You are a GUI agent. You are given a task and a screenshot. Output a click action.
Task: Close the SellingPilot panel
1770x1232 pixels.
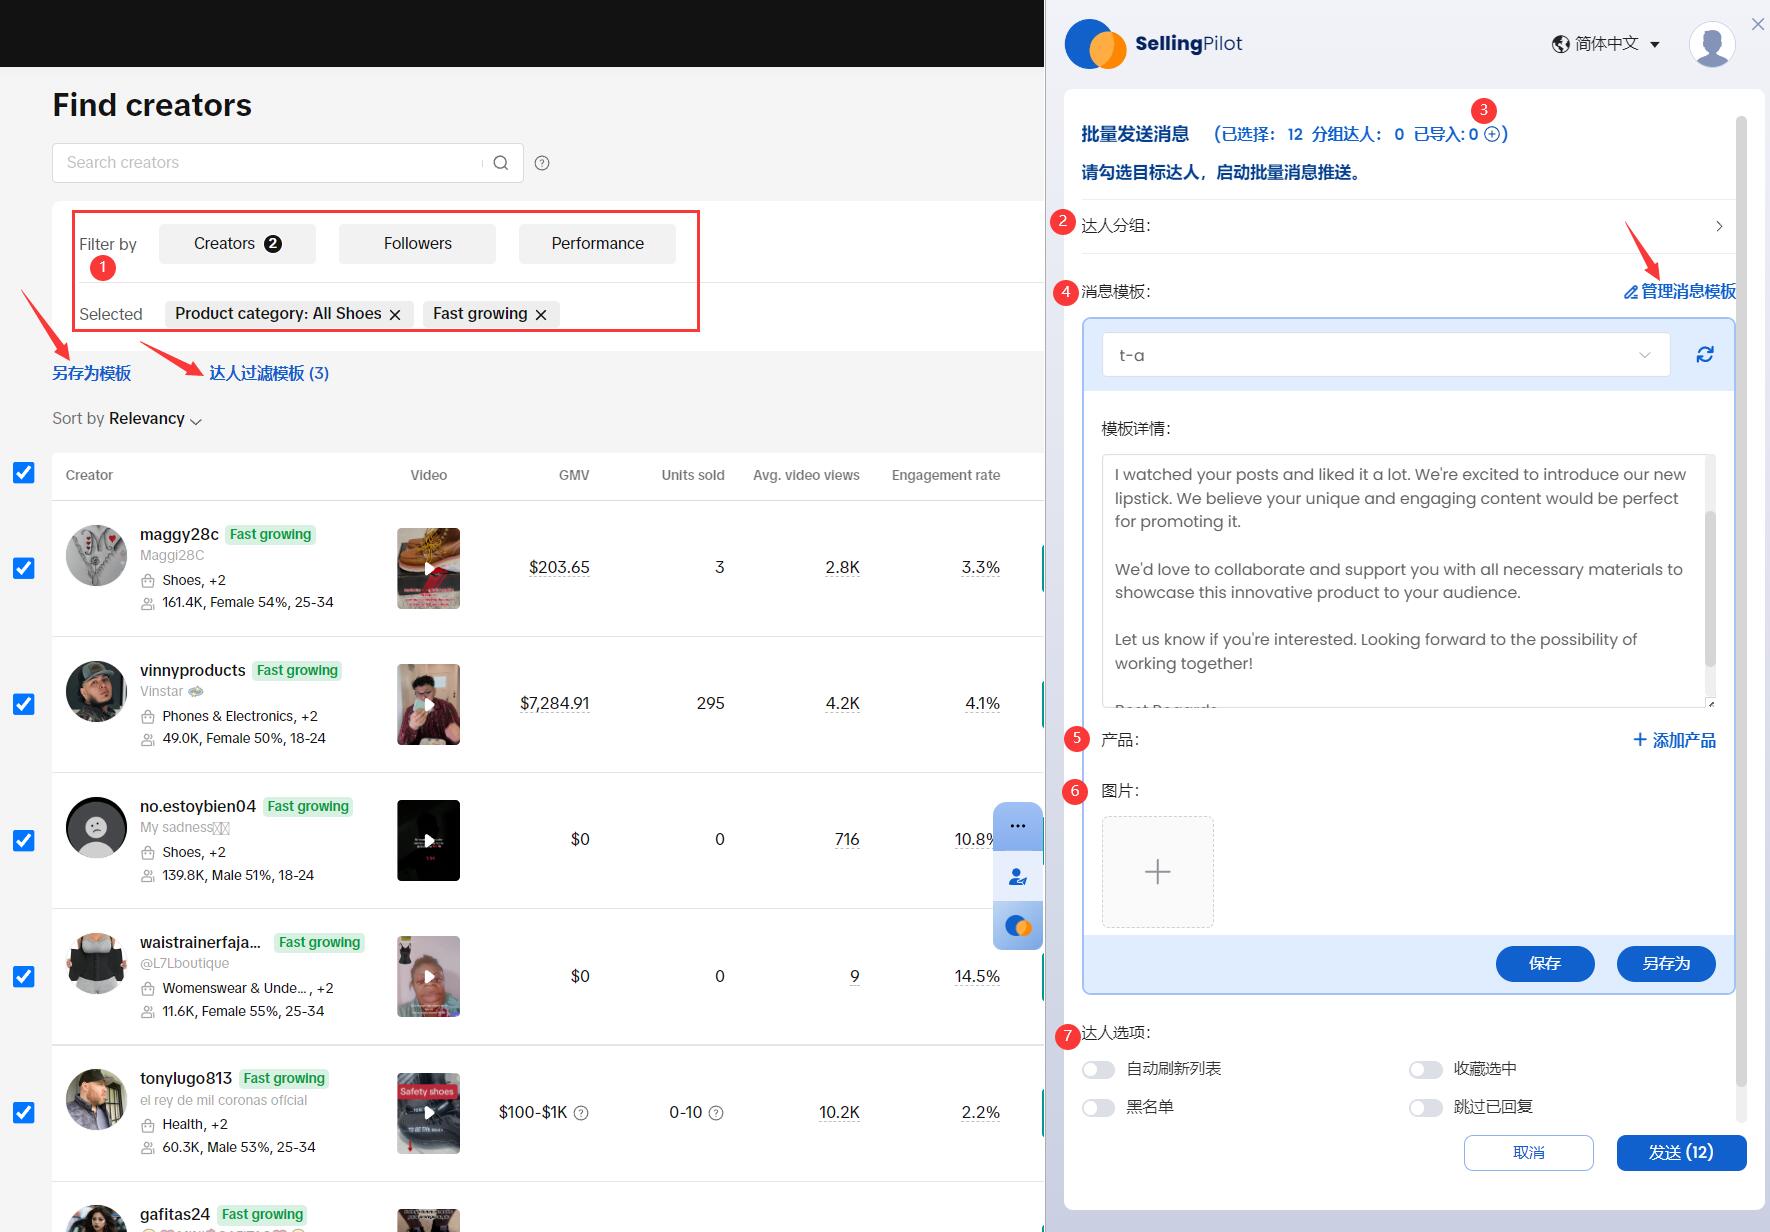click(1757, 24)
